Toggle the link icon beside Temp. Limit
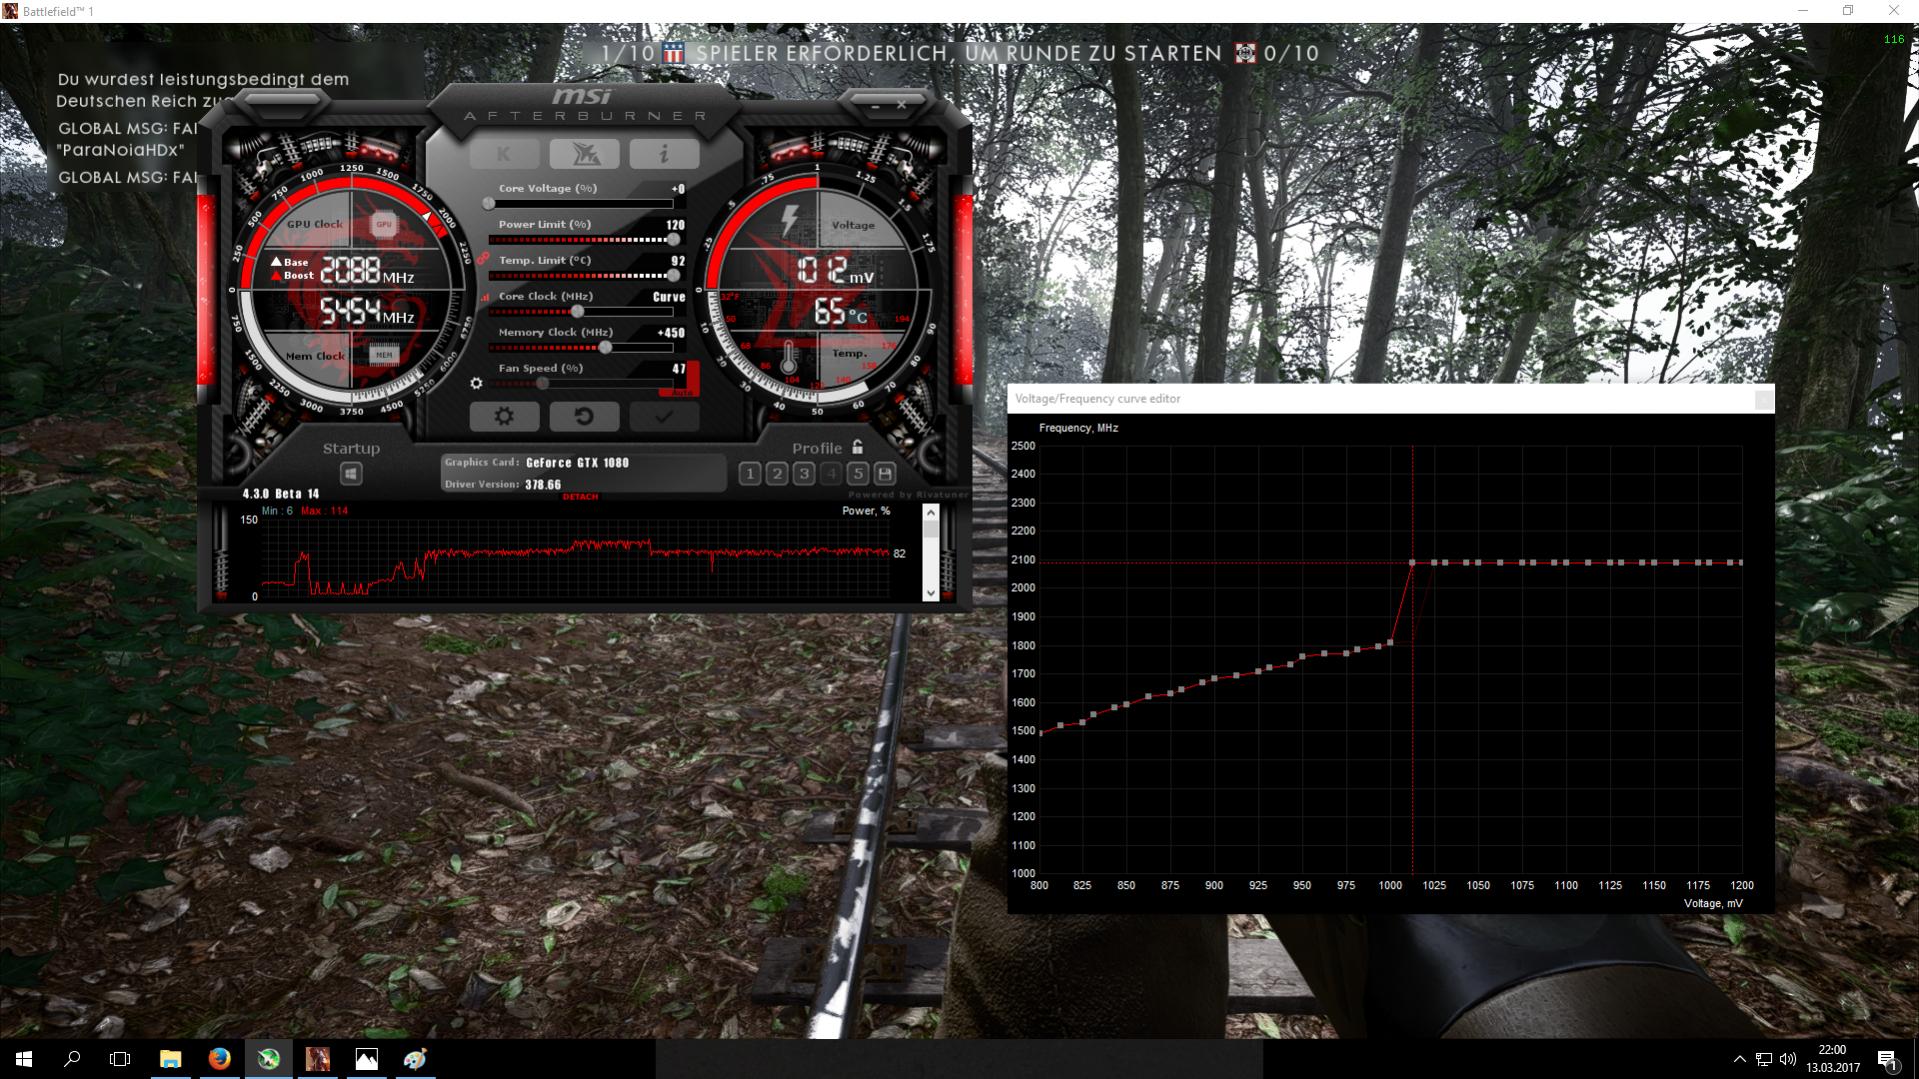This screenshot has height=1079, width=1919. point(483,260)
